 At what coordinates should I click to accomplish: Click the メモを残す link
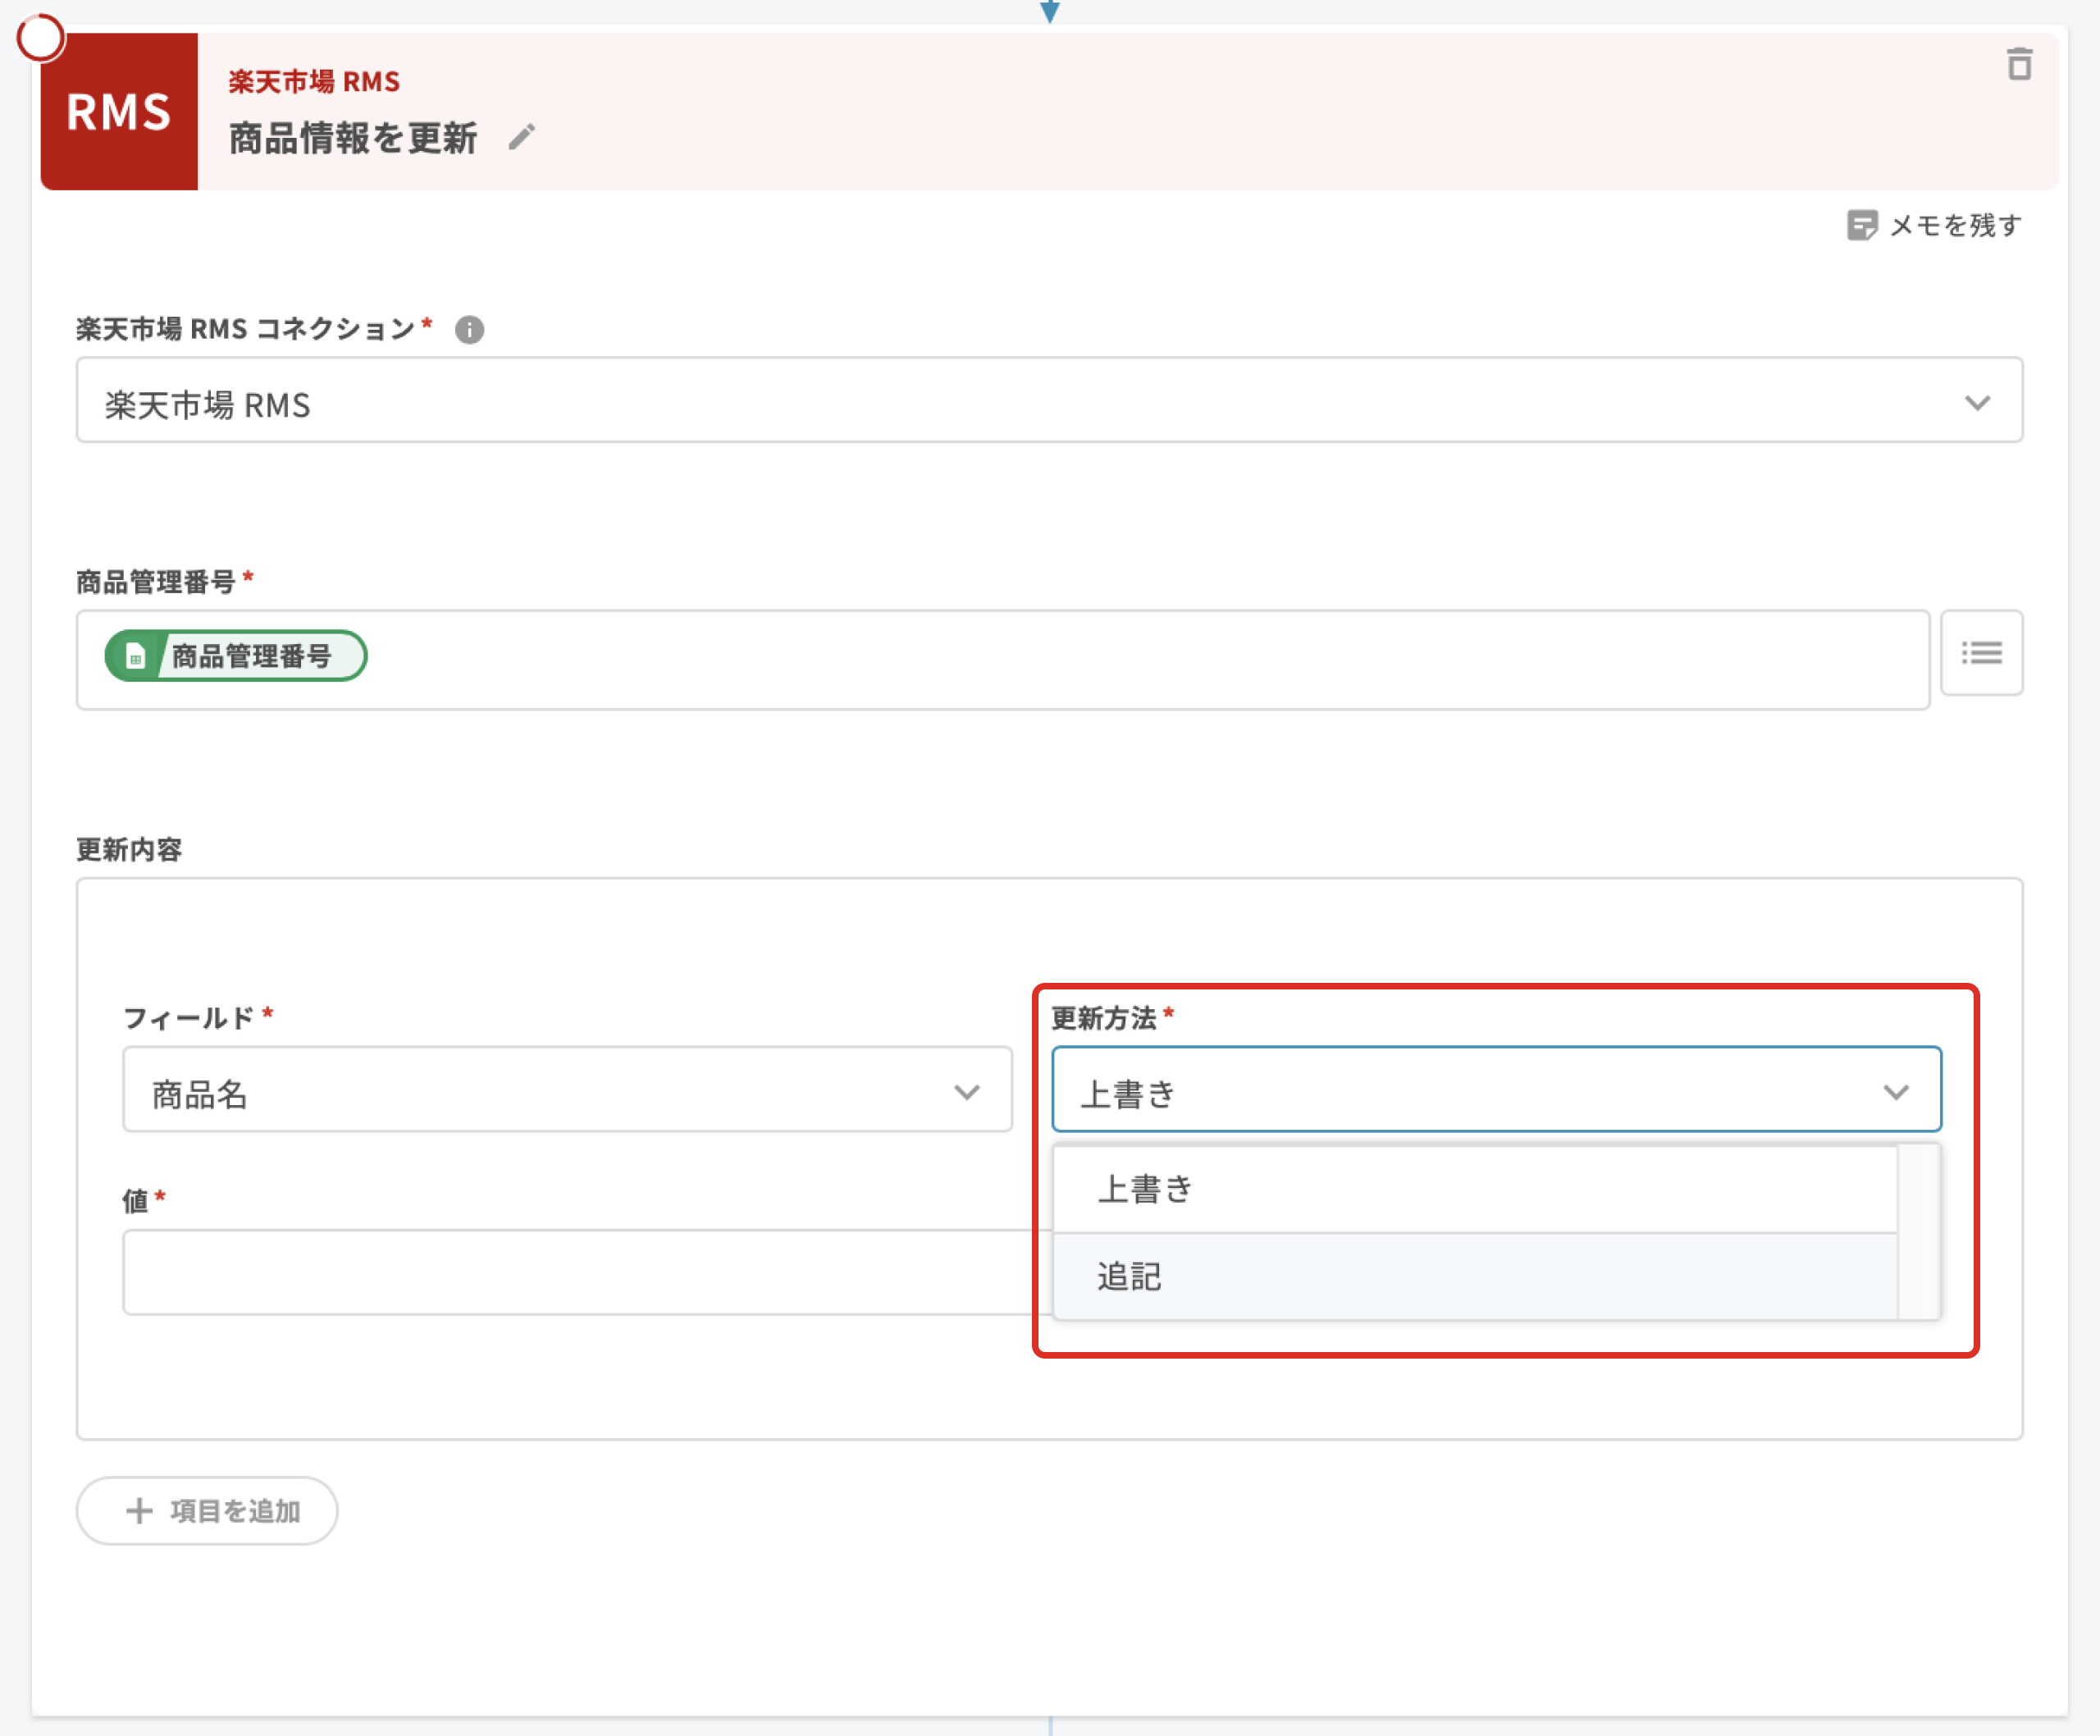click(x=1954, y=225)
